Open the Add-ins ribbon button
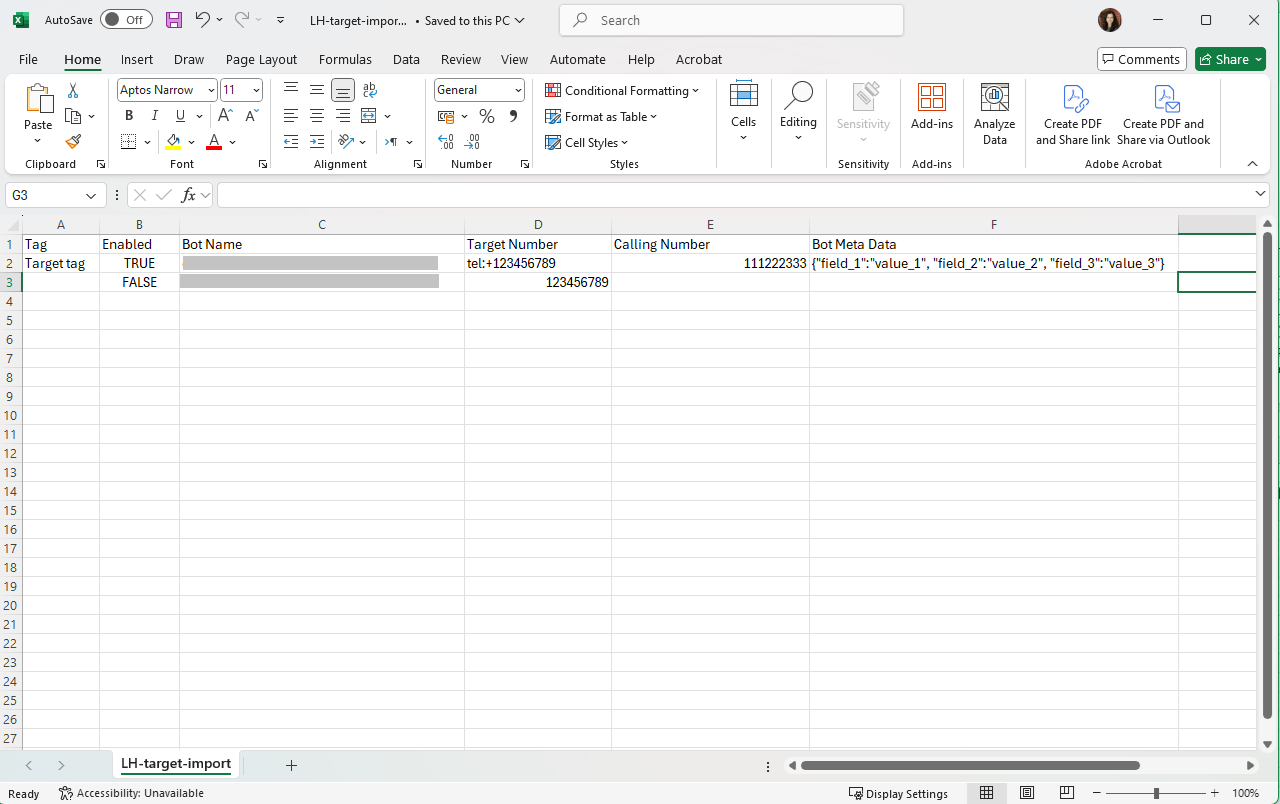This screenshot has width=1280, height=804. [x=932, y=108]
